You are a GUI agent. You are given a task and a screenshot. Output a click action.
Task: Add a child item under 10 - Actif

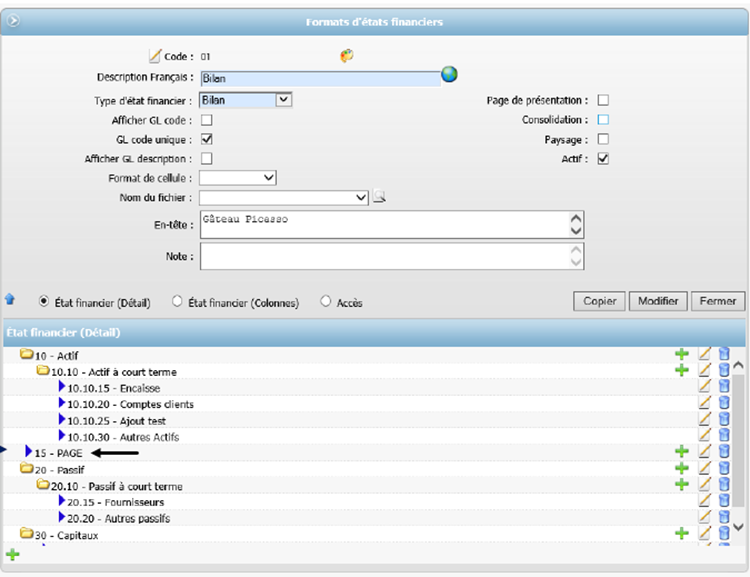click(682, 354)
